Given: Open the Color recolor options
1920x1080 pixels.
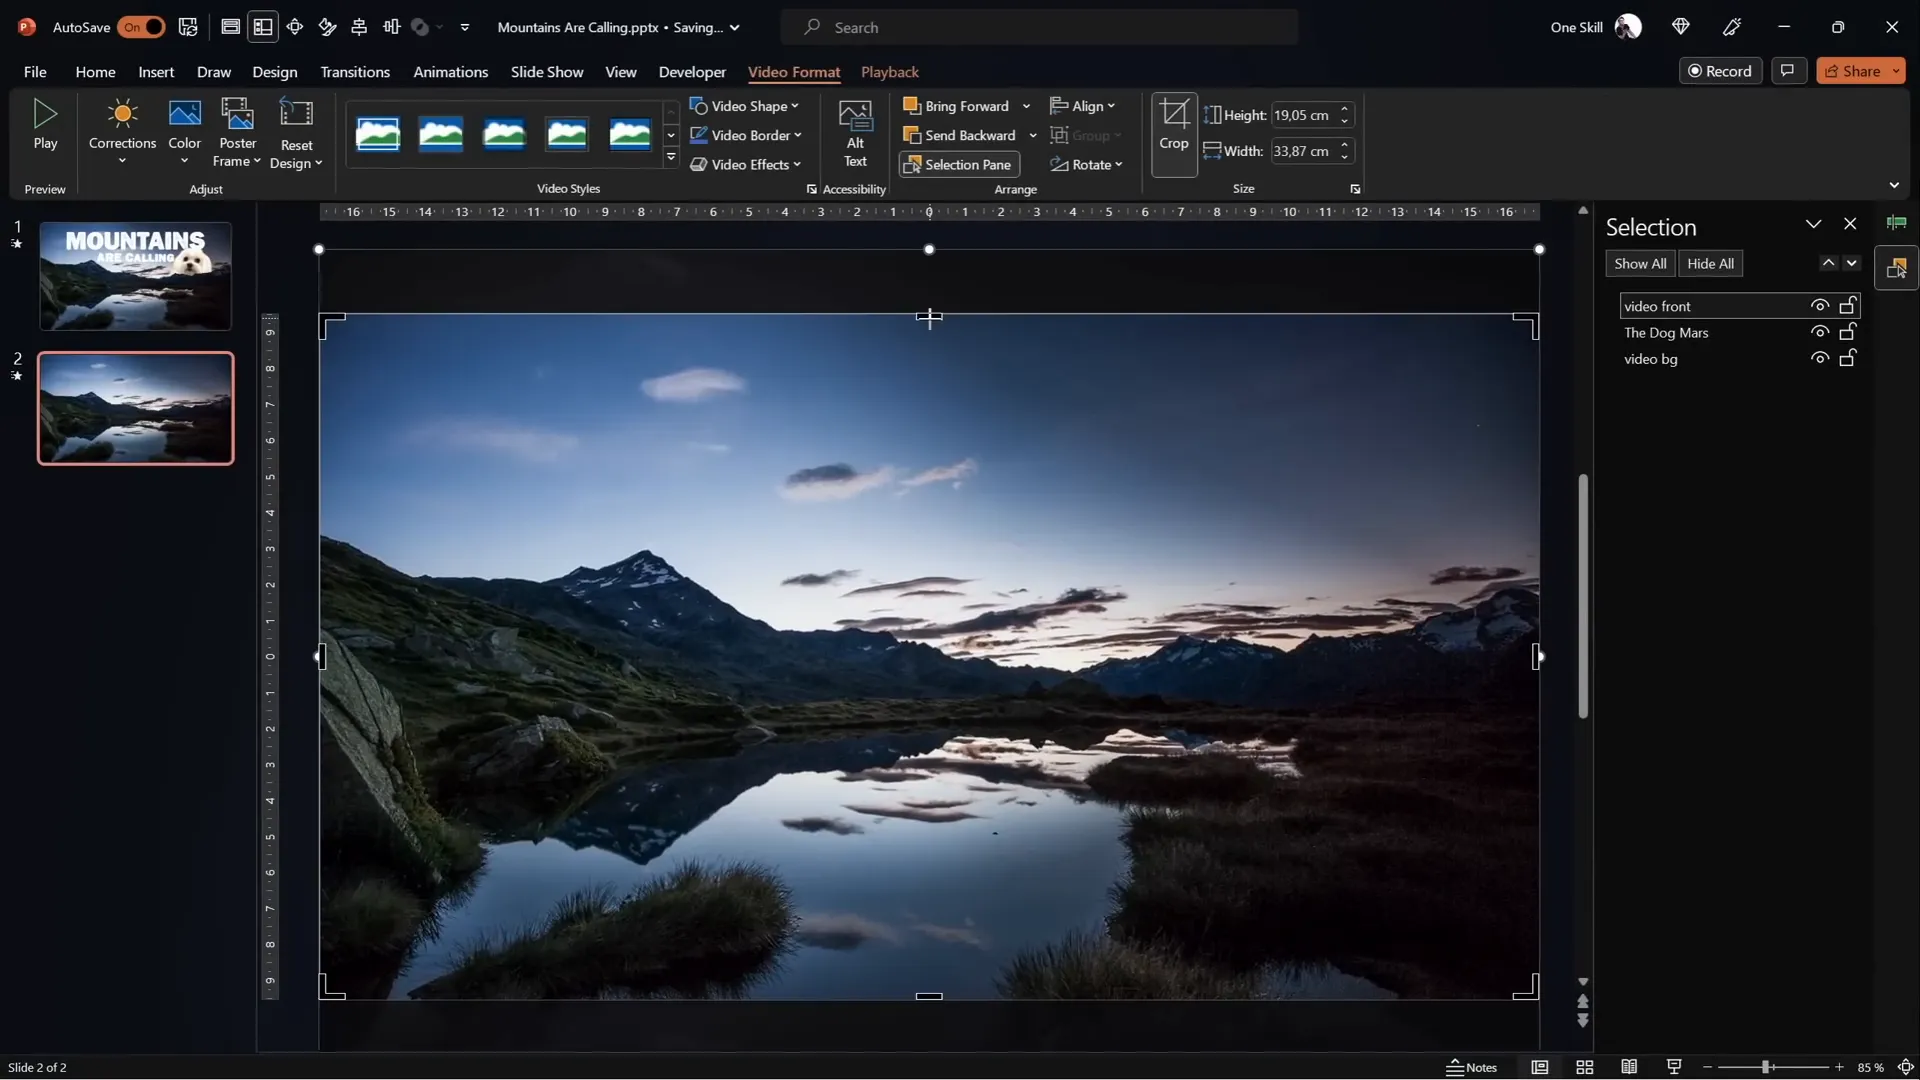Looking at the screenshot, I should point(184,132).
